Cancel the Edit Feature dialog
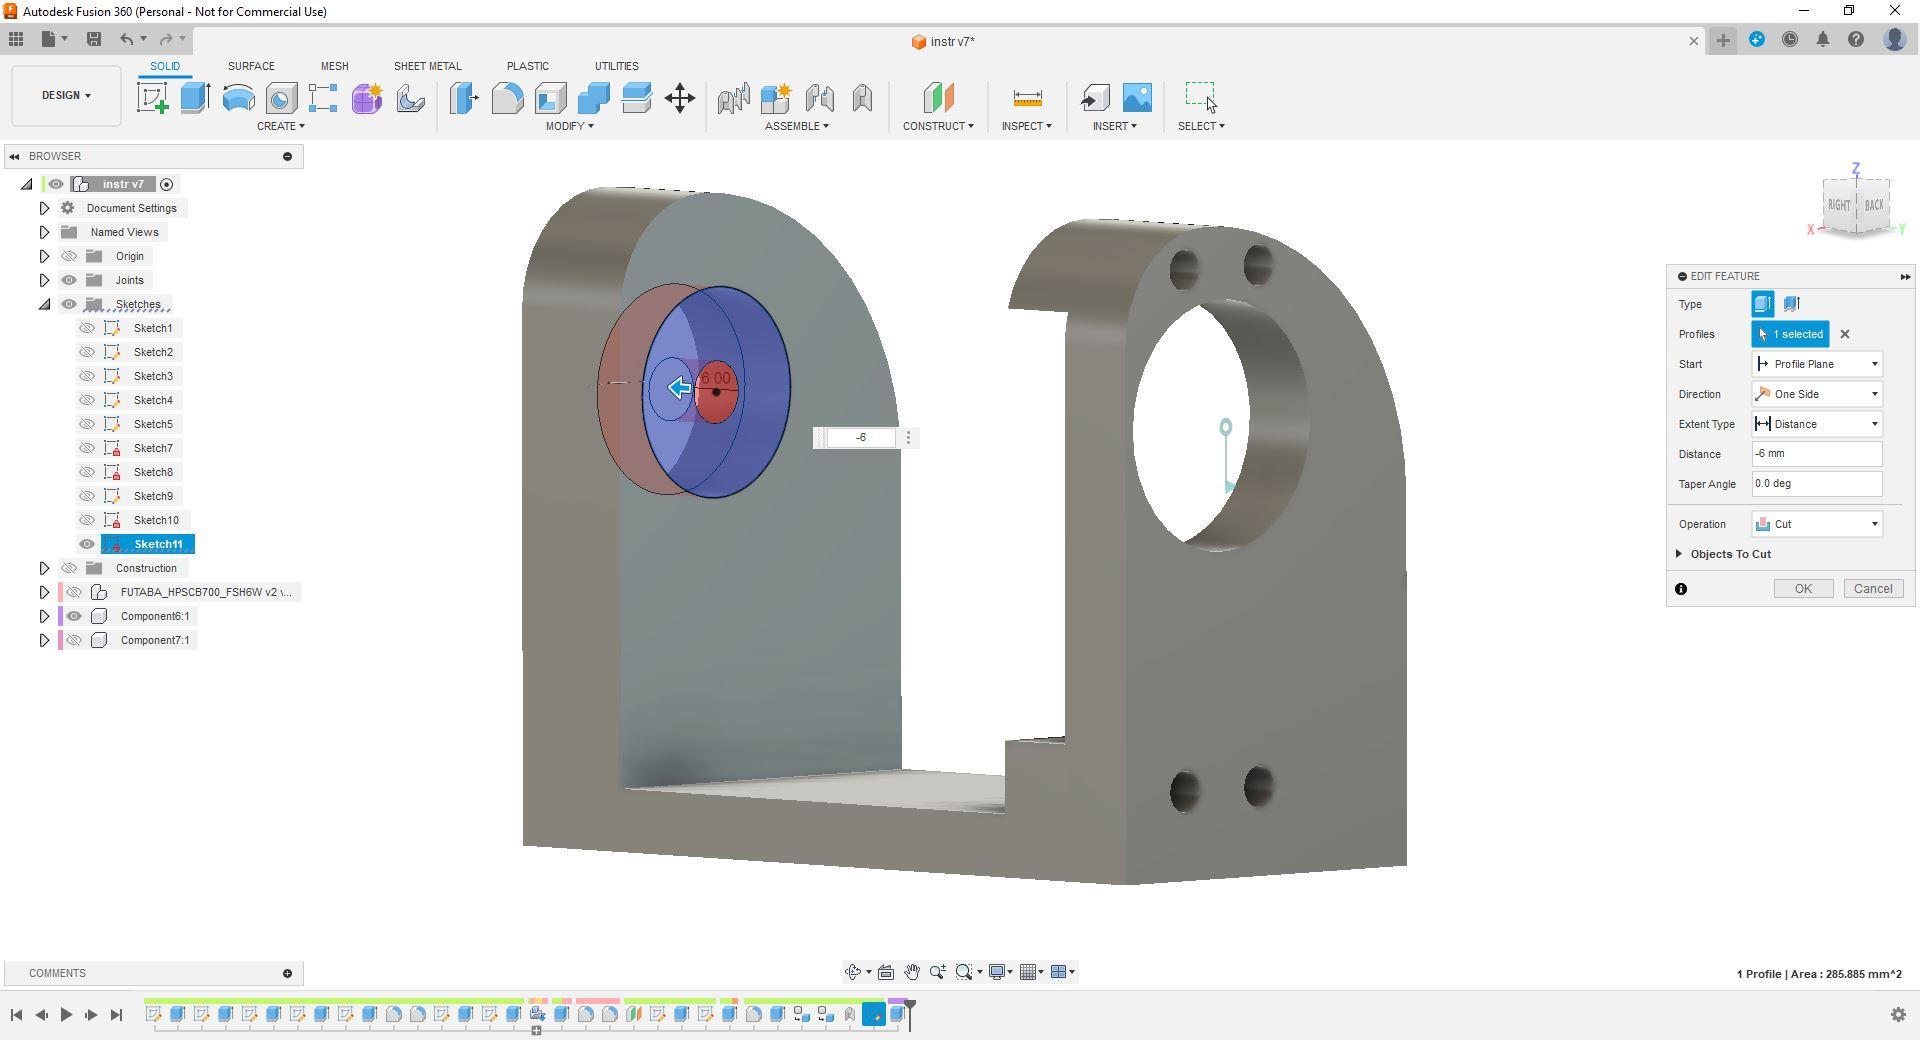The height and width of the screenshot is (1040, 1920). point(1873,589)
